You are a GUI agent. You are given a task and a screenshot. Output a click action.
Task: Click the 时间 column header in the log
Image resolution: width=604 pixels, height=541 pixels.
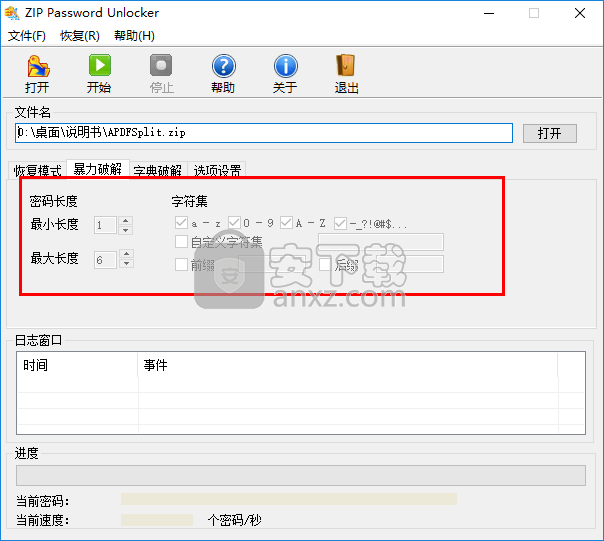(x=77, y=365)
